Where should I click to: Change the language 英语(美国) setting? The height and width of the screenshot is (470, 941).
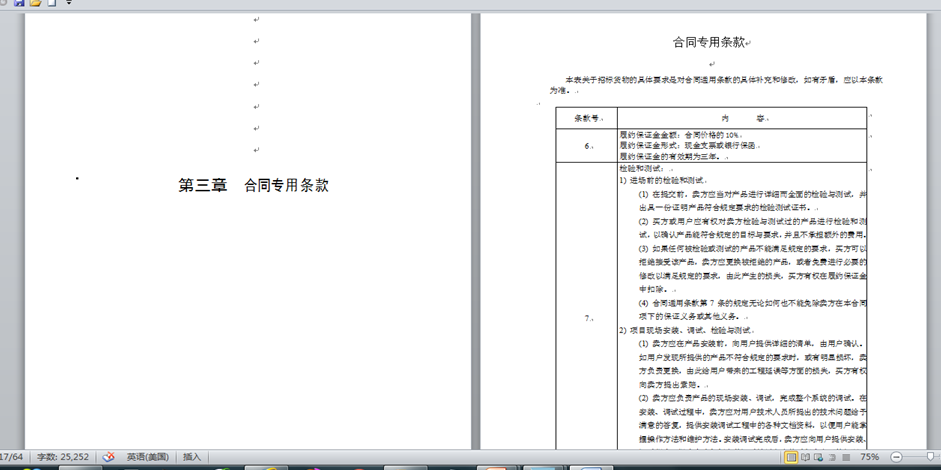[x=147, y=457]
